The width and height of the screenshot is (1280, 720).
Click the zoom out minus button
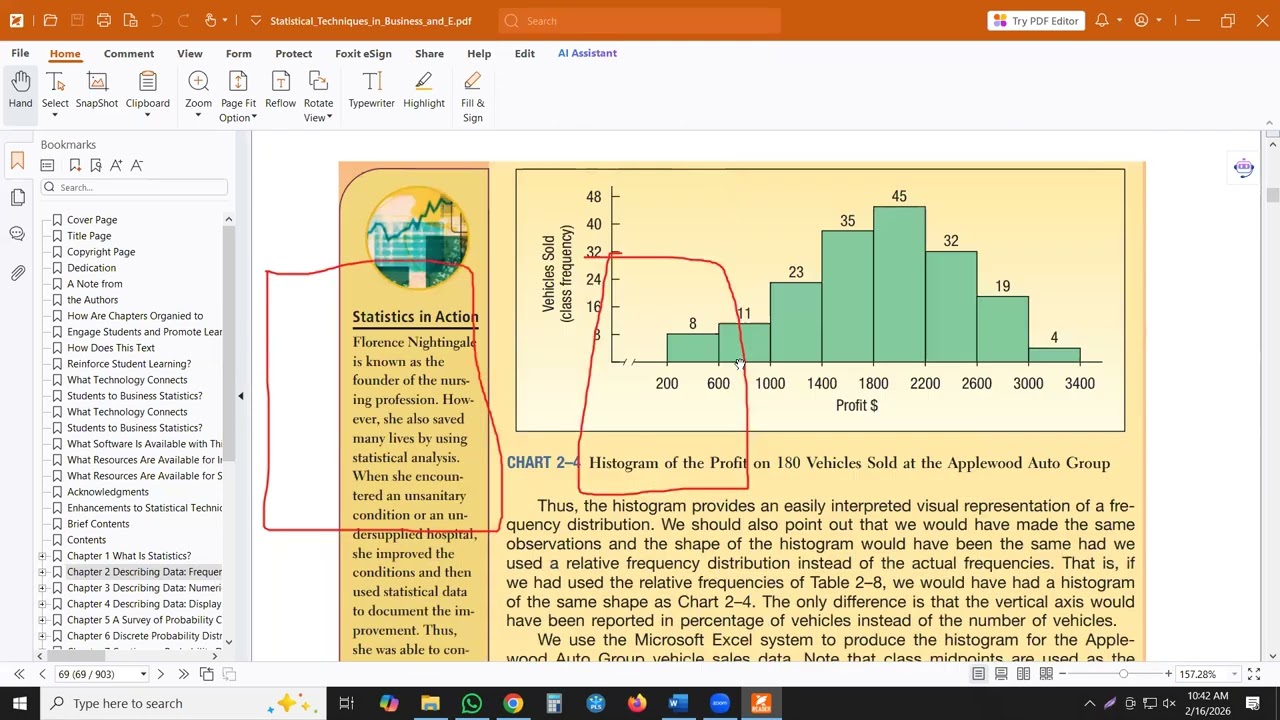1063,674
